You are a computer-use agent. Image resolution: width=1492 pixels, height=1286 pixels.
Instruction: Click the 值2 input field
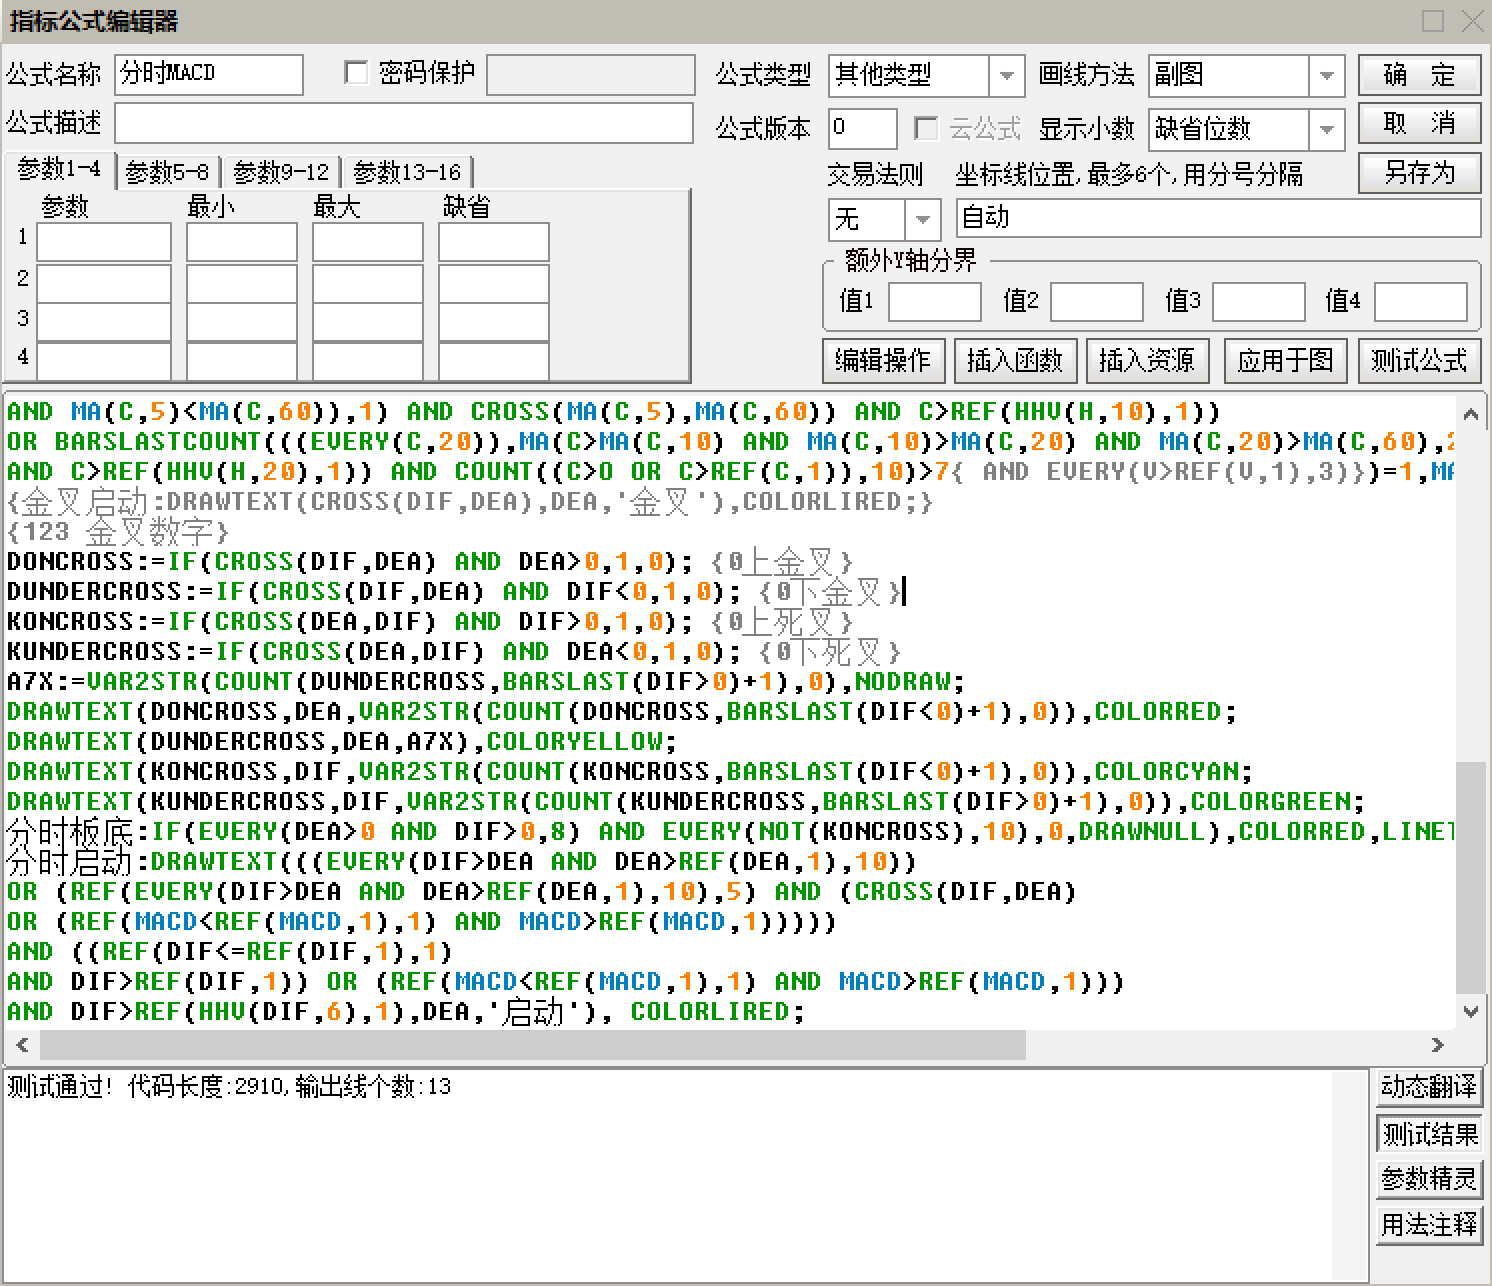point(1096,302)
